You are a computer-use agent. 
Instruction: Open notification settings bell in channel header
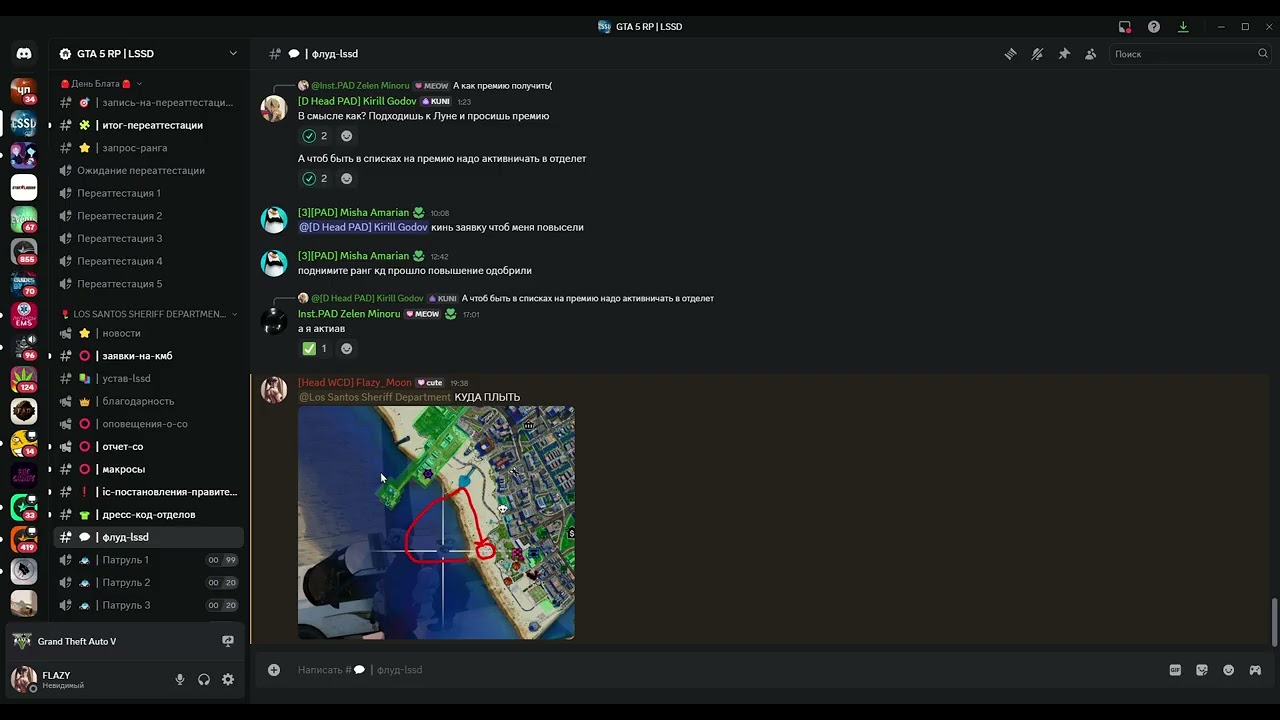[x=1037, y=54]
